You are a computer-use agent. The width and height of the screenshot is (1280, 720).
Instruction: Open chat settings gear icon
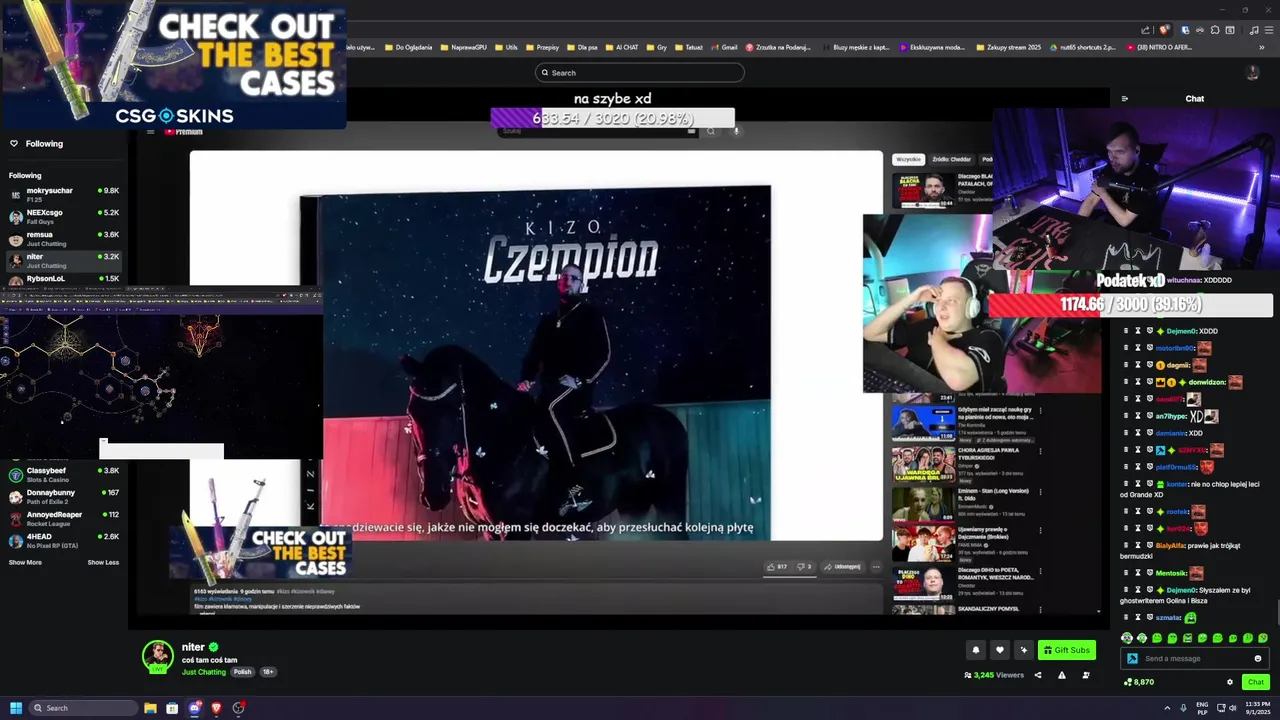(1230, 682)
